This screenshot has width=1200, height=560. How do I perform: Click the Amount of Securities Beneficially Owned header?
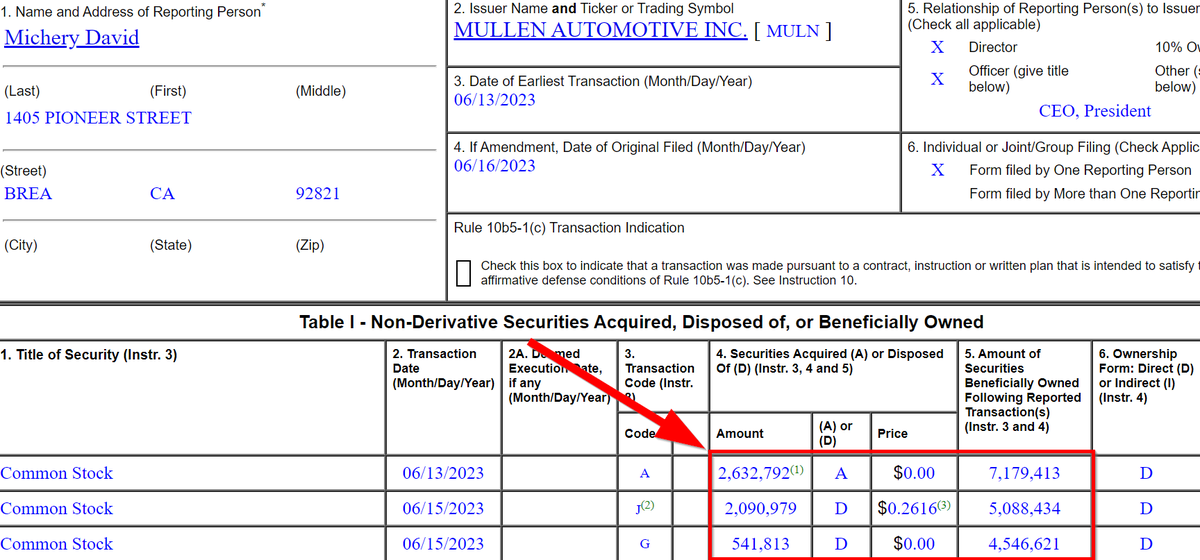[1023, 390]
